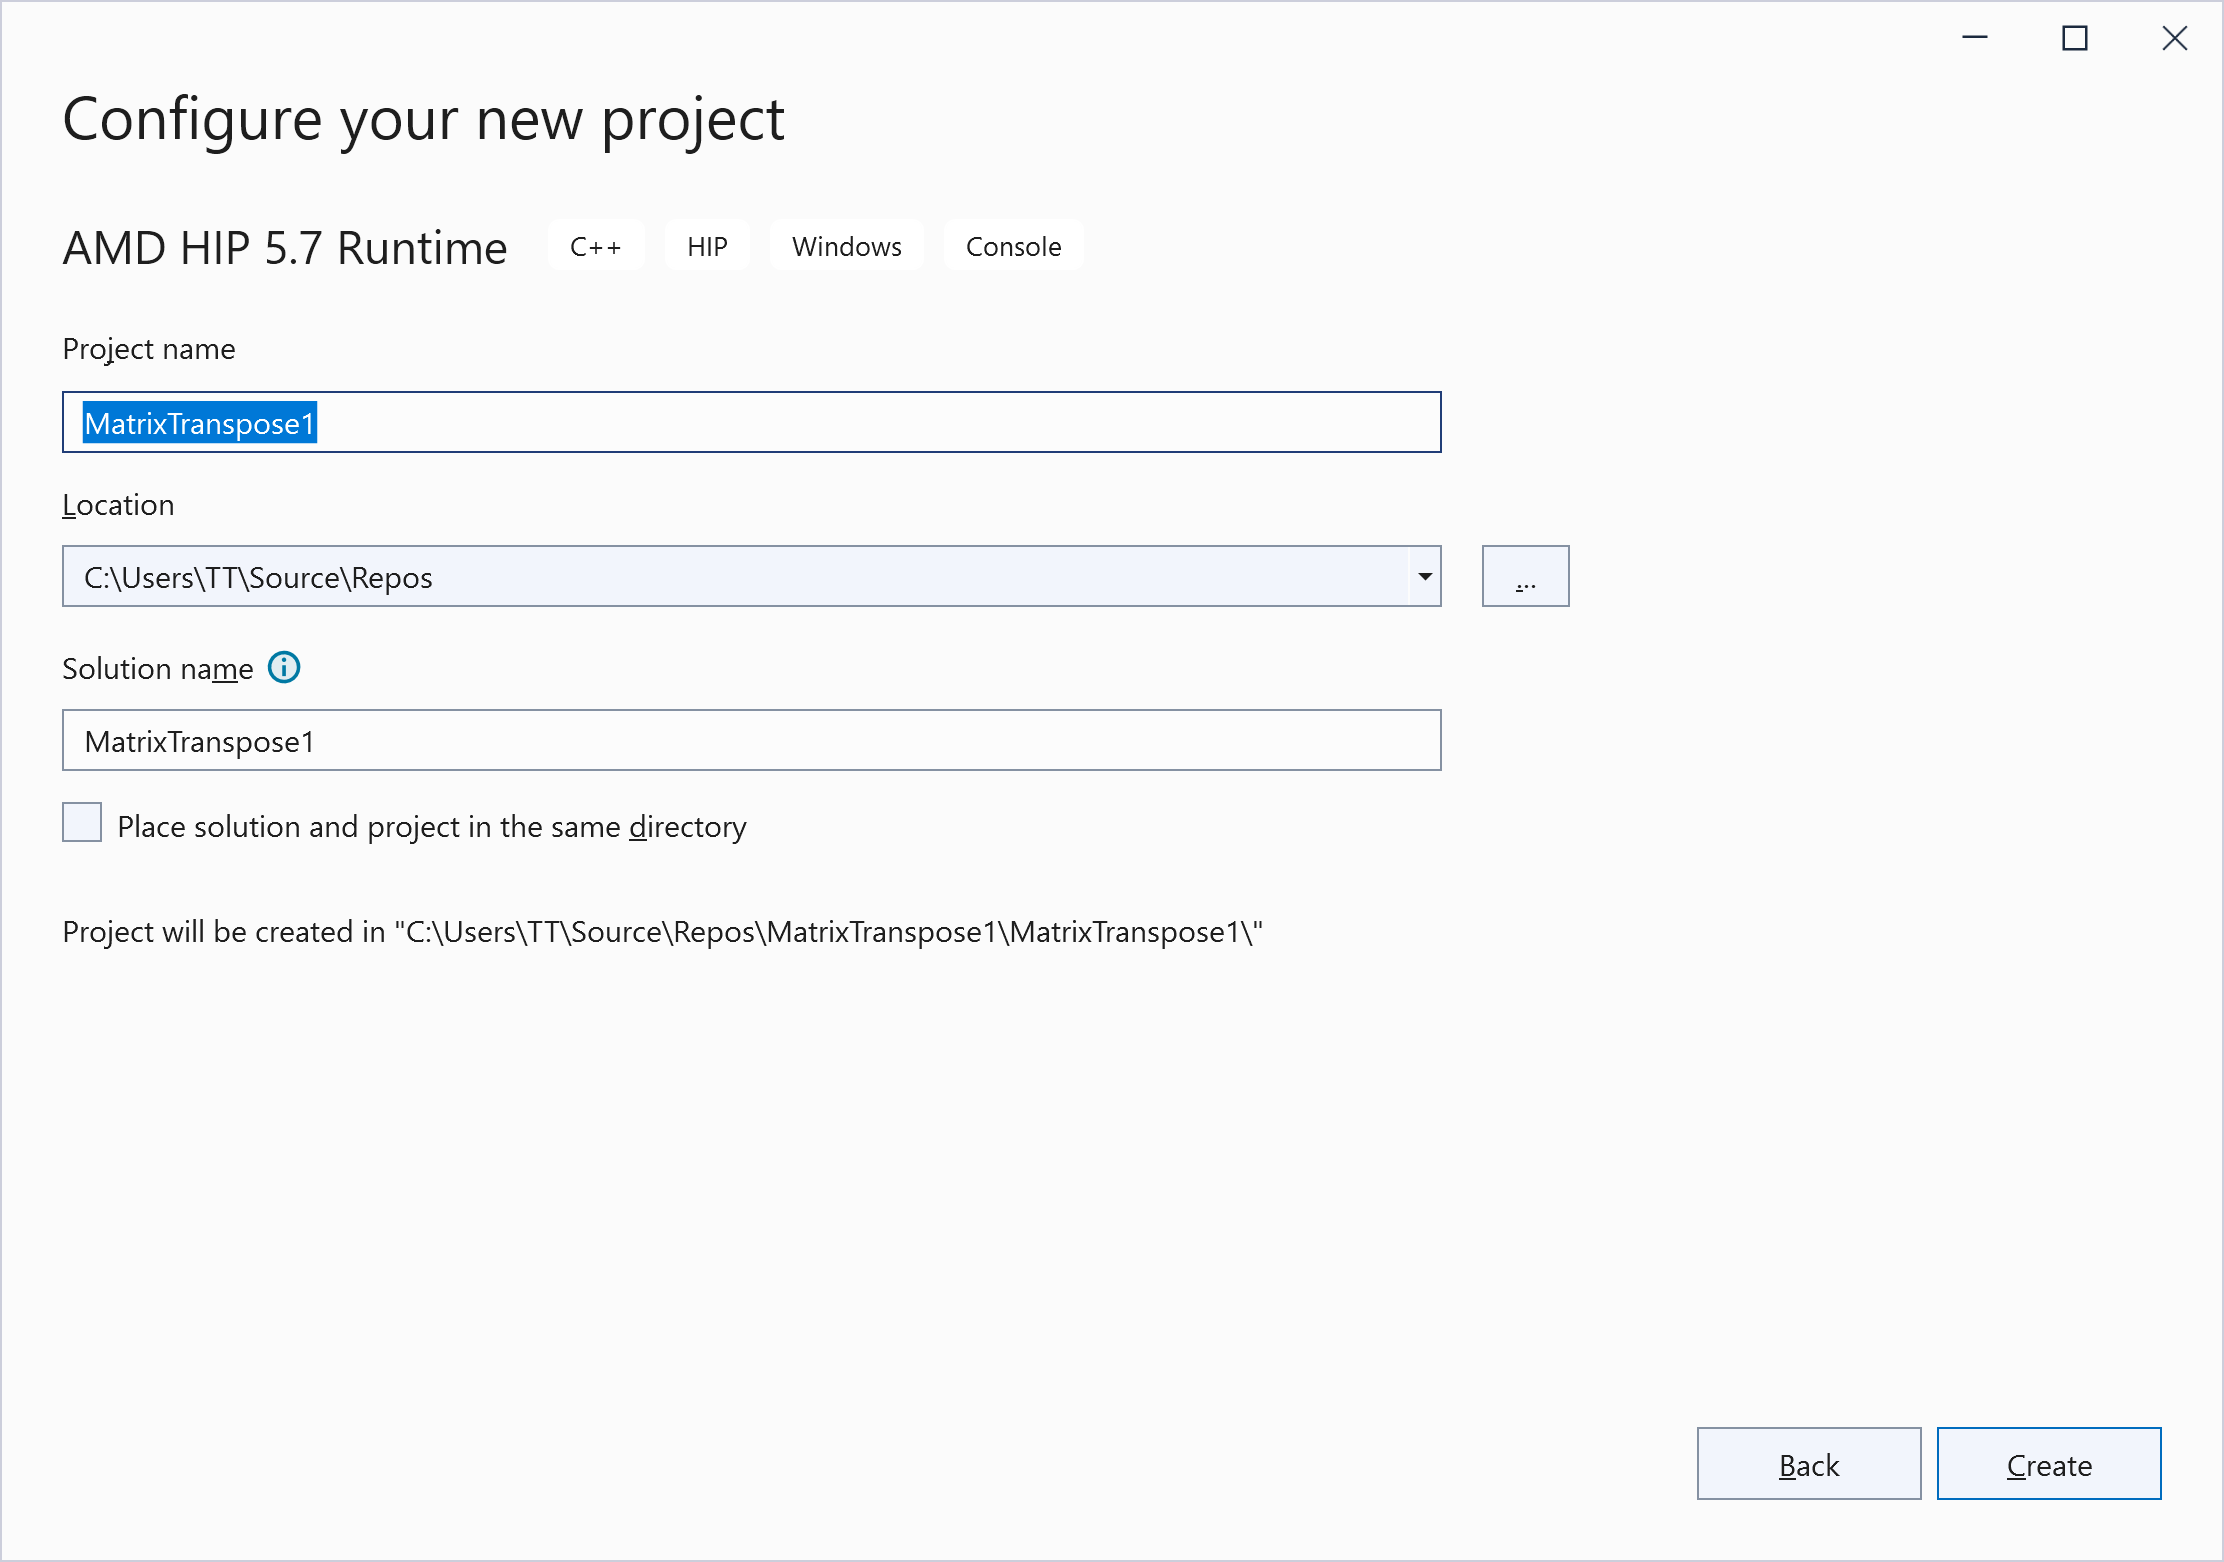Viewport: 2224px width, 1562px height.
Task: Click inside the Location path combo box
Action: point(735,577)
